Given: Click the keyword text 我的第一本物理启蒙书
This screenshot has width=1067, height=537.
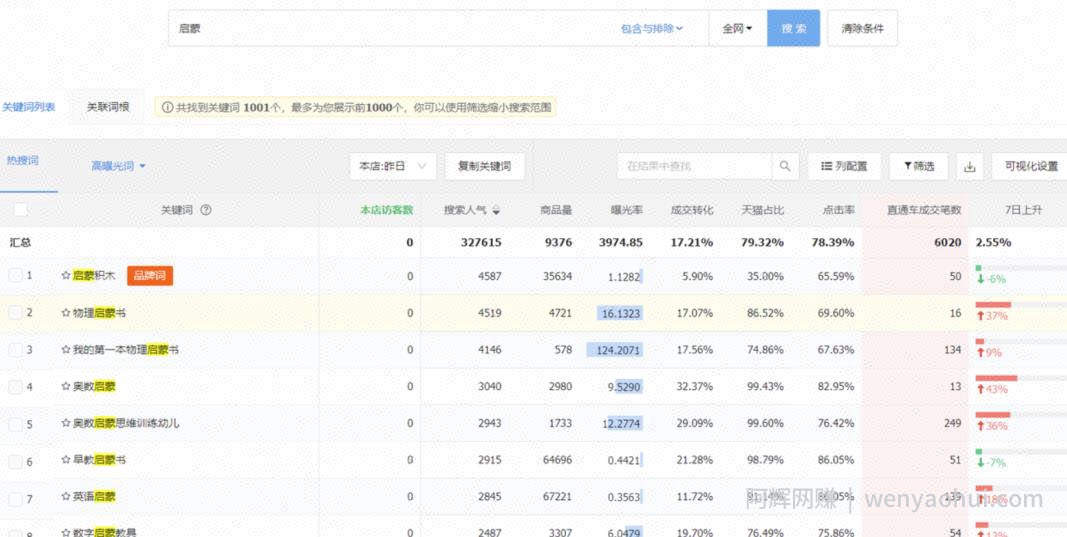Looking at the screenshot, I should click(126, 350).
